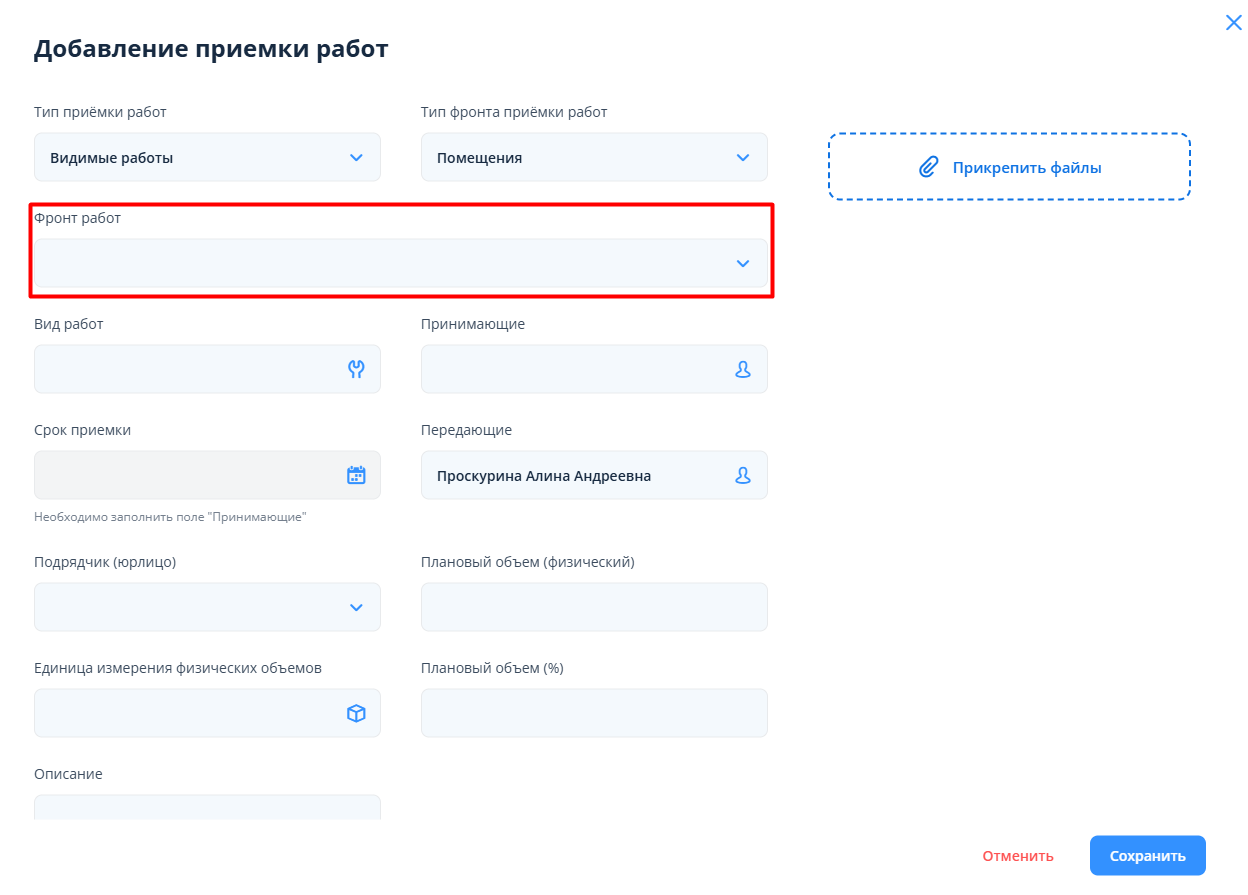Expand the Фронт работ dropdown
Image resolution: width=1248 pixels, height=895 pixels.
742,263
